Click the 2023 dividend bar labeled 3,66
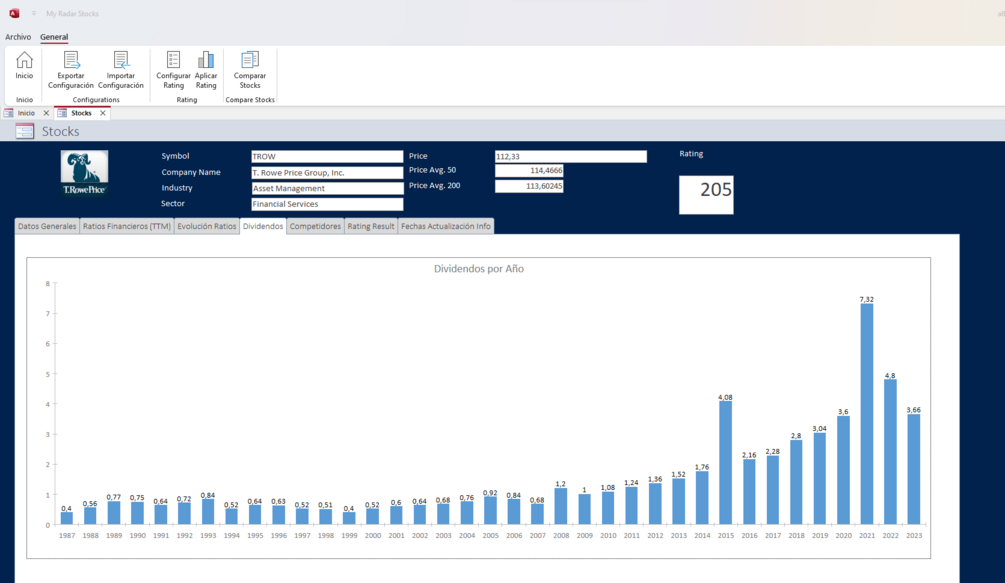 914,469
